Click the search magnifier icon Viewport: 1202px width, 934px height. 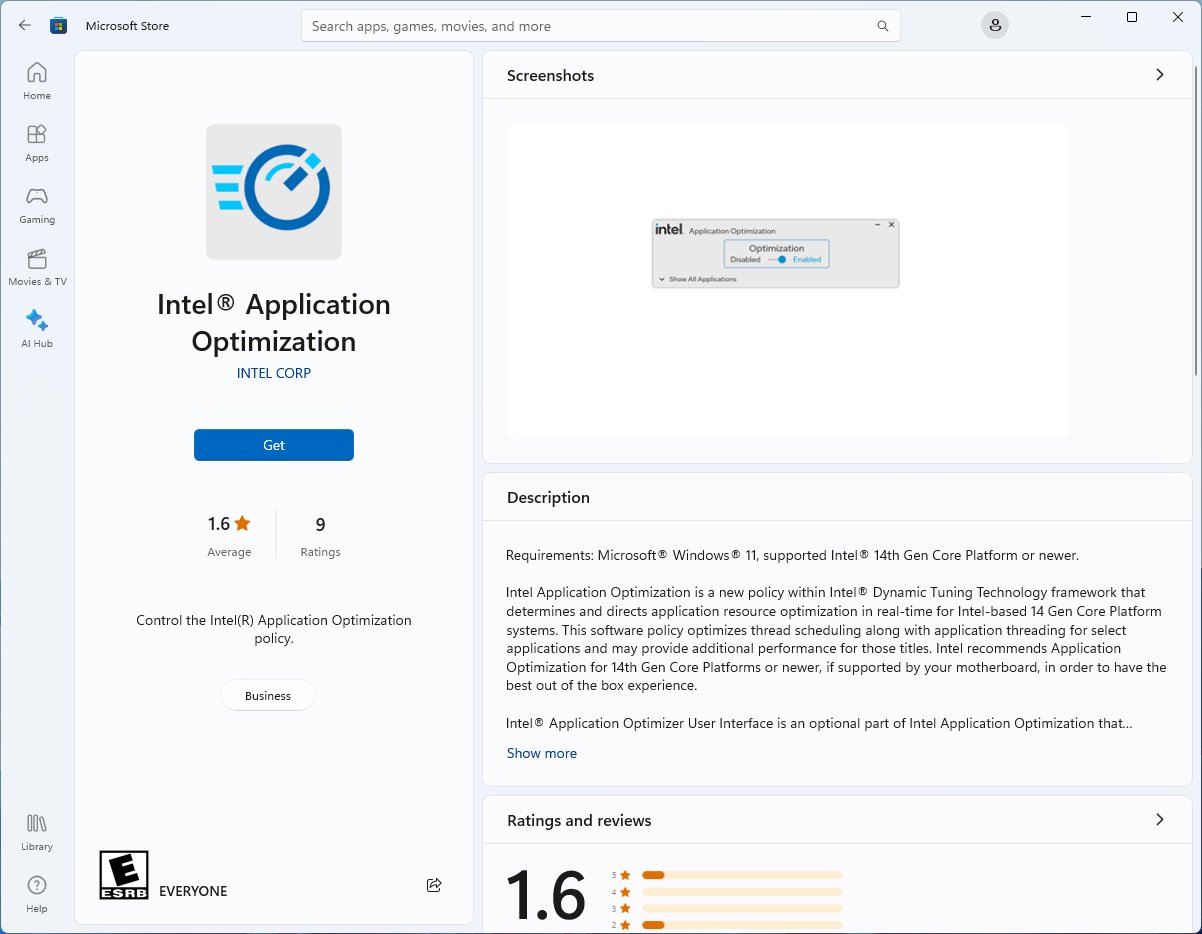pyautogui.click(x=881, y=25)
